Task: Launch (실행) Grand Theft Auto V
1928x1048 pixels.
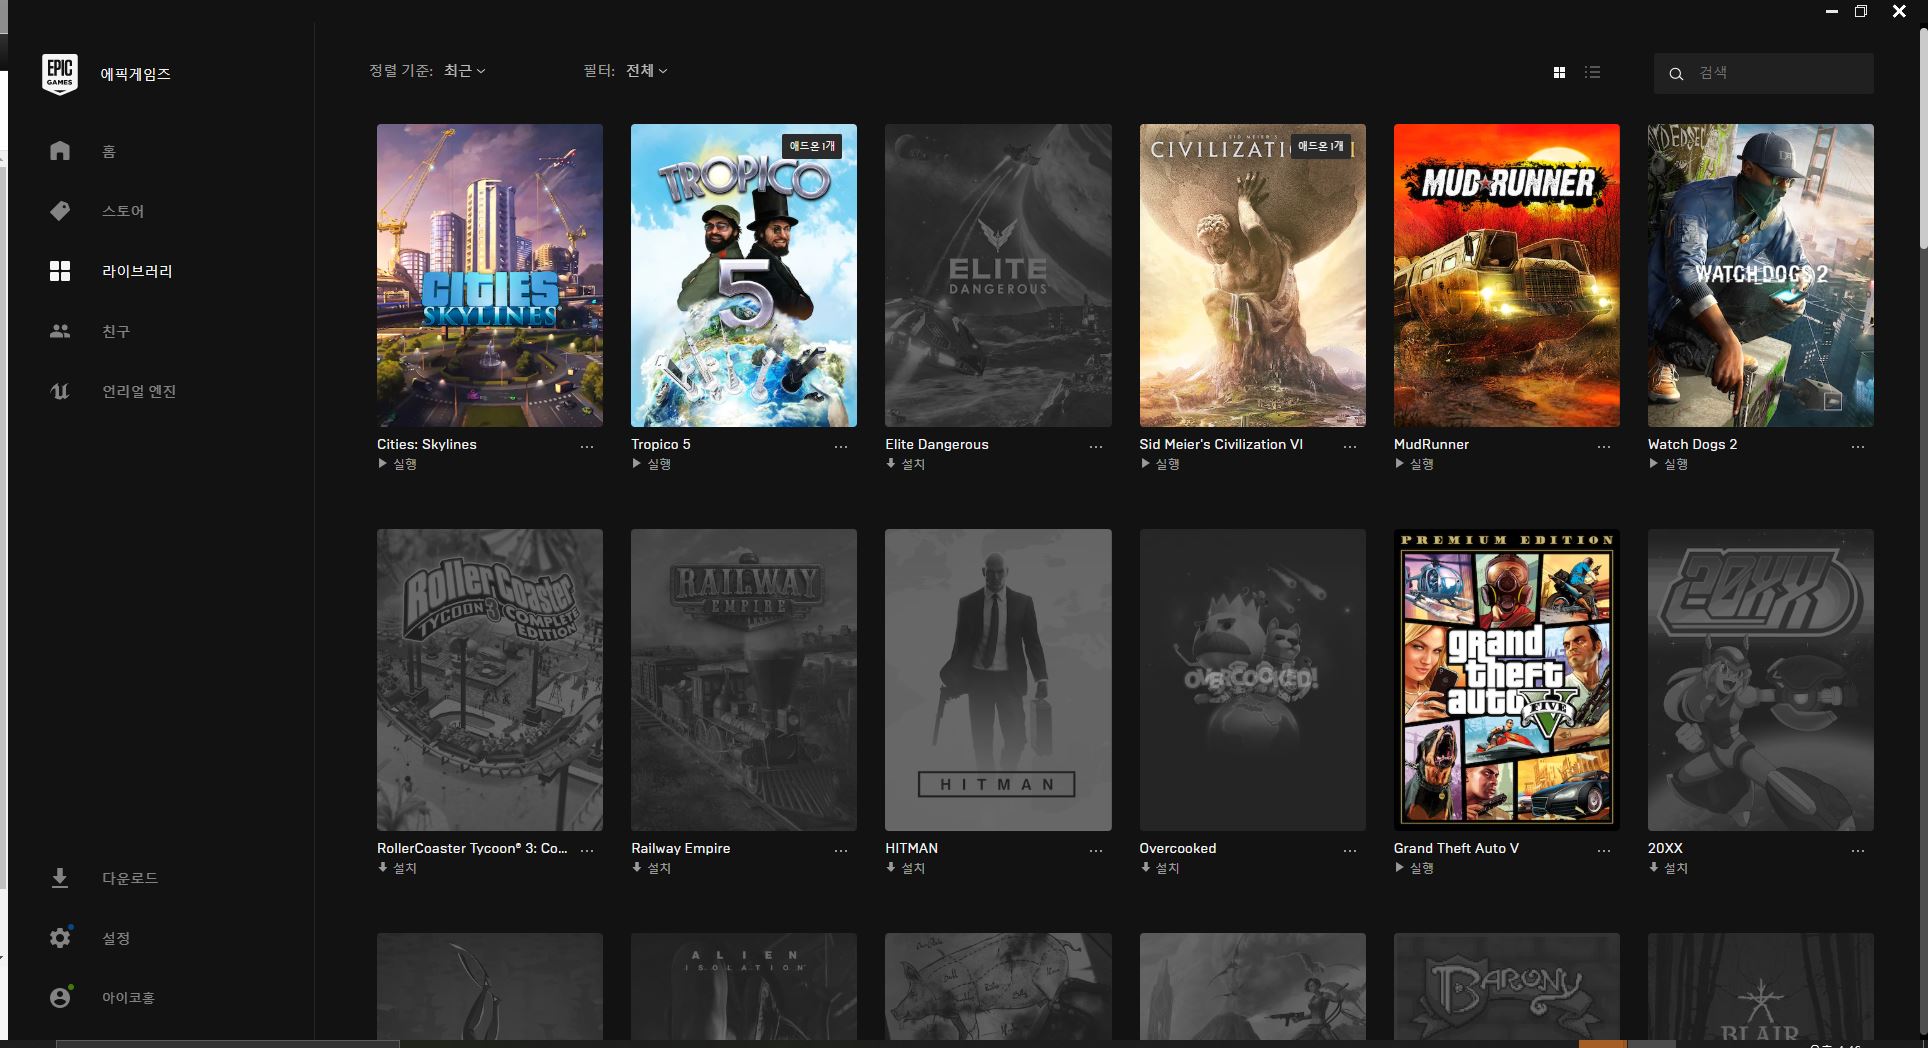Action: point(1414,868)
